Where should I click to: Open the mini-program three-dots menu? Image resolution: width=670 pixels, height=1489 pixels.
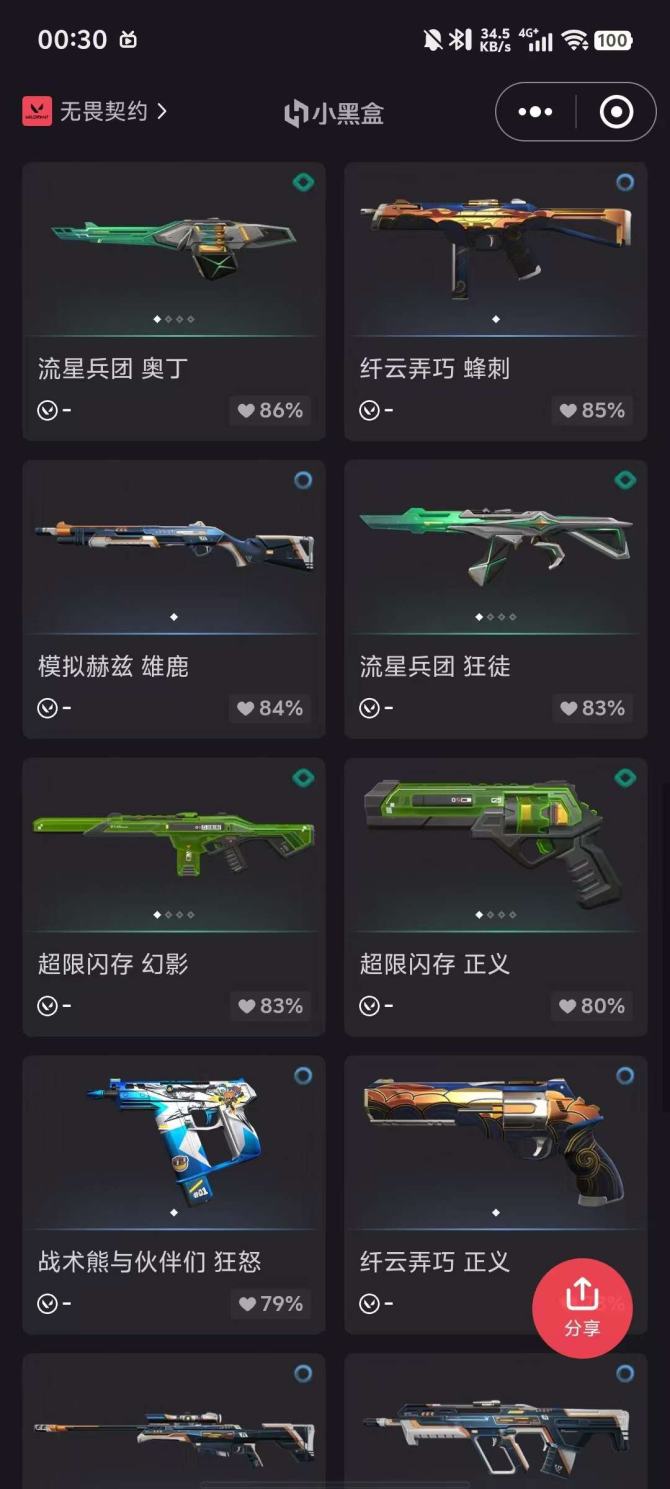(535, 112)
